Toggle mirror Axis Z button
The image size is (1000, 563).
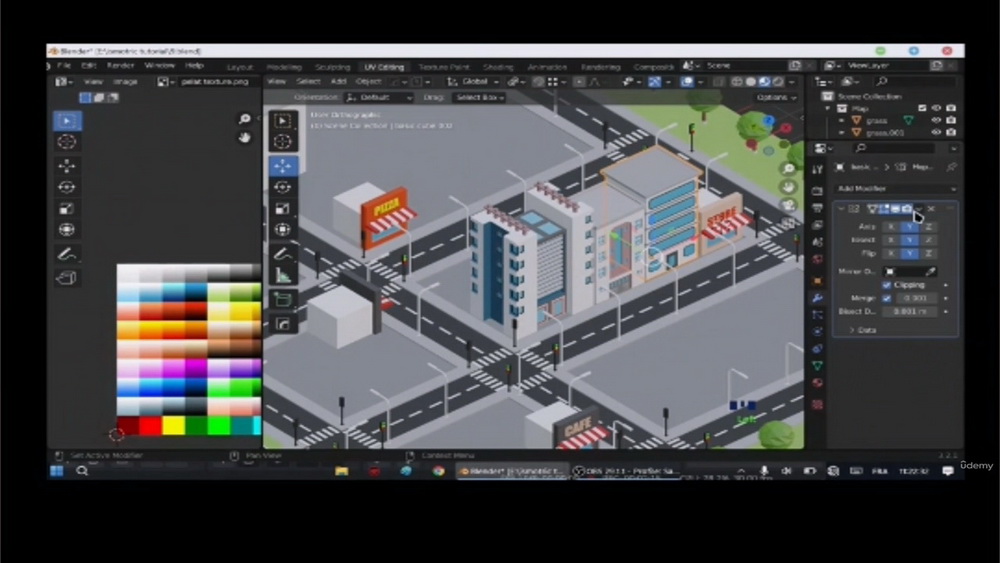929,227
